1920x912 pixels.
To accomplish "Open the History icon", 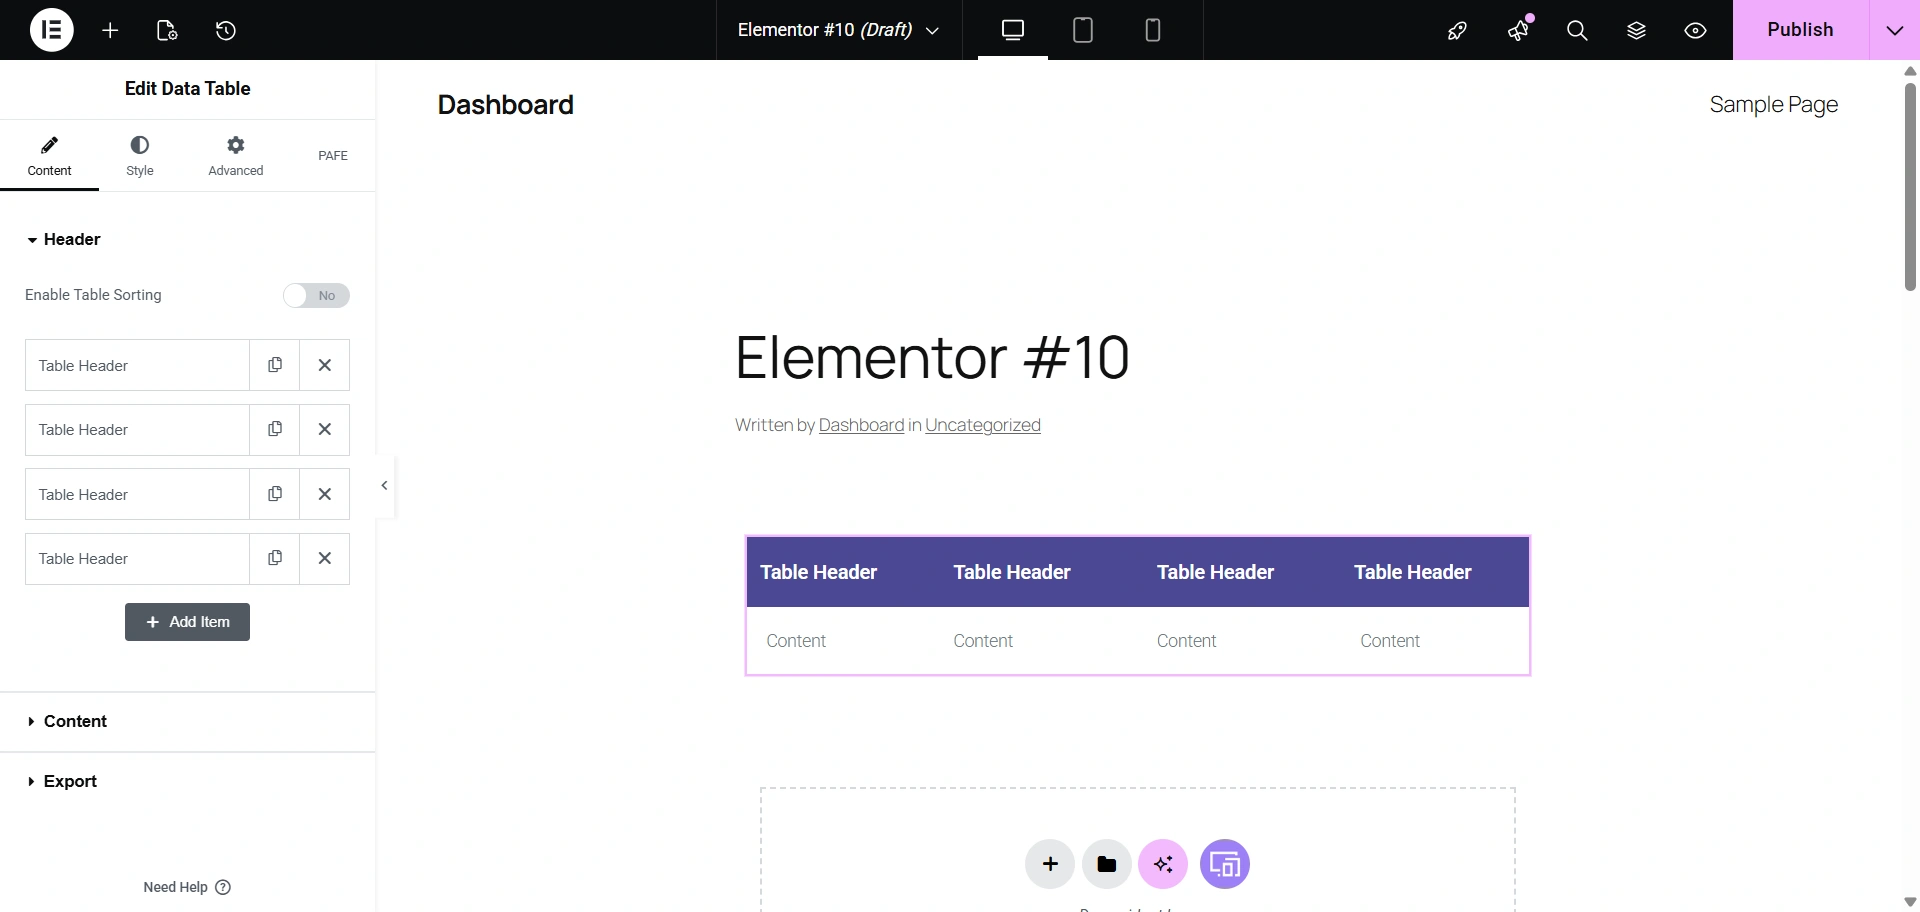I will pos(226,30).
